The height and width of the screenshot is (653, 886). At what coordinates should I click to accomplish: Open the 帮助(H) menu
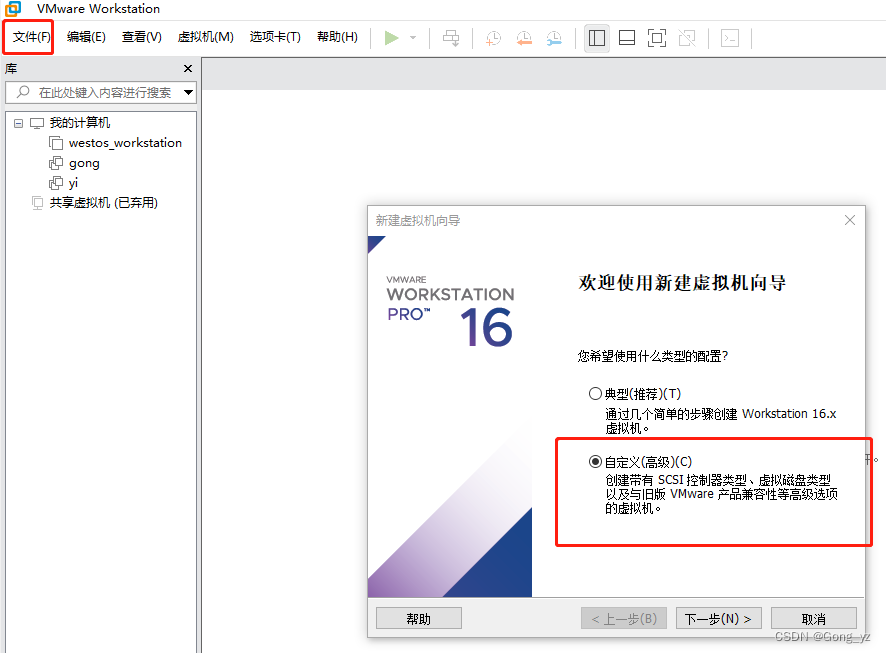(337, 37)
